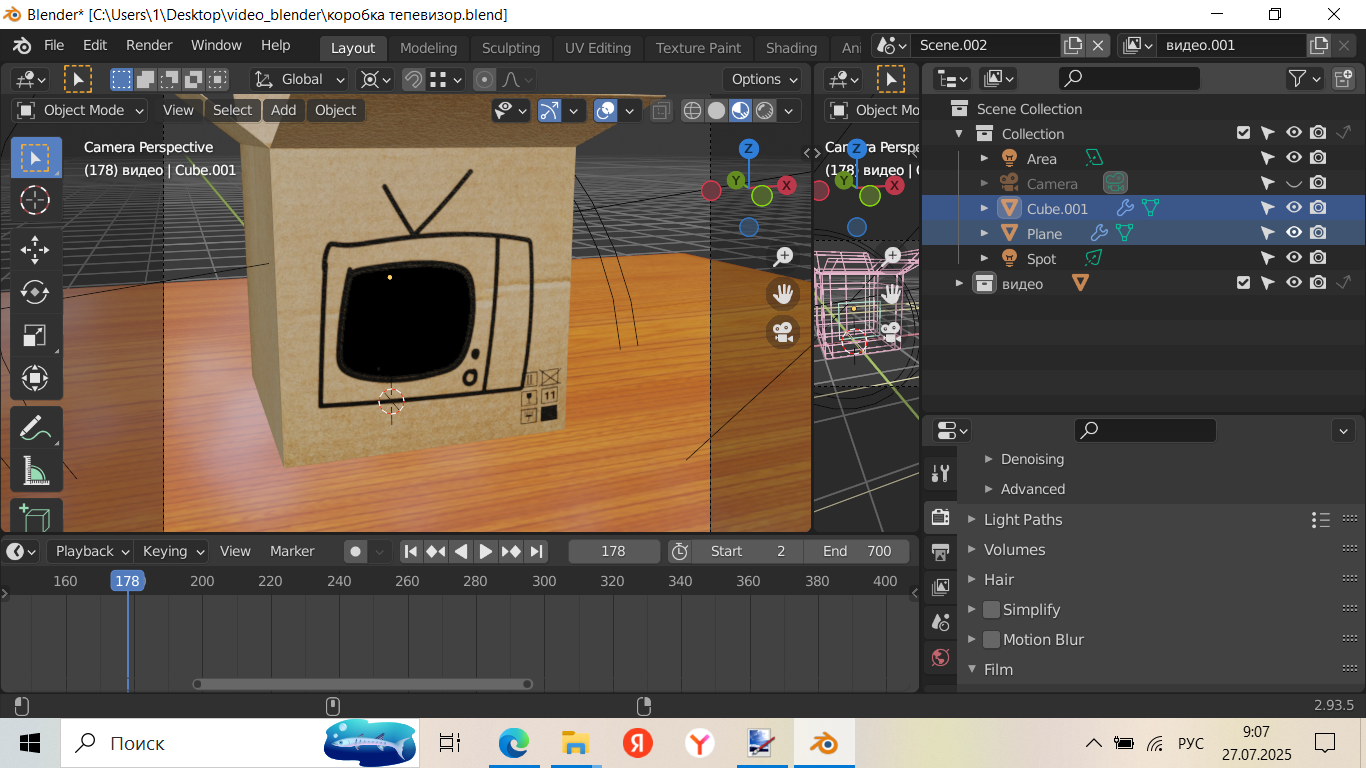Switch to the Shading workspace tab
This screenshot has height=768, width=1366.
(x=791, y=48)
